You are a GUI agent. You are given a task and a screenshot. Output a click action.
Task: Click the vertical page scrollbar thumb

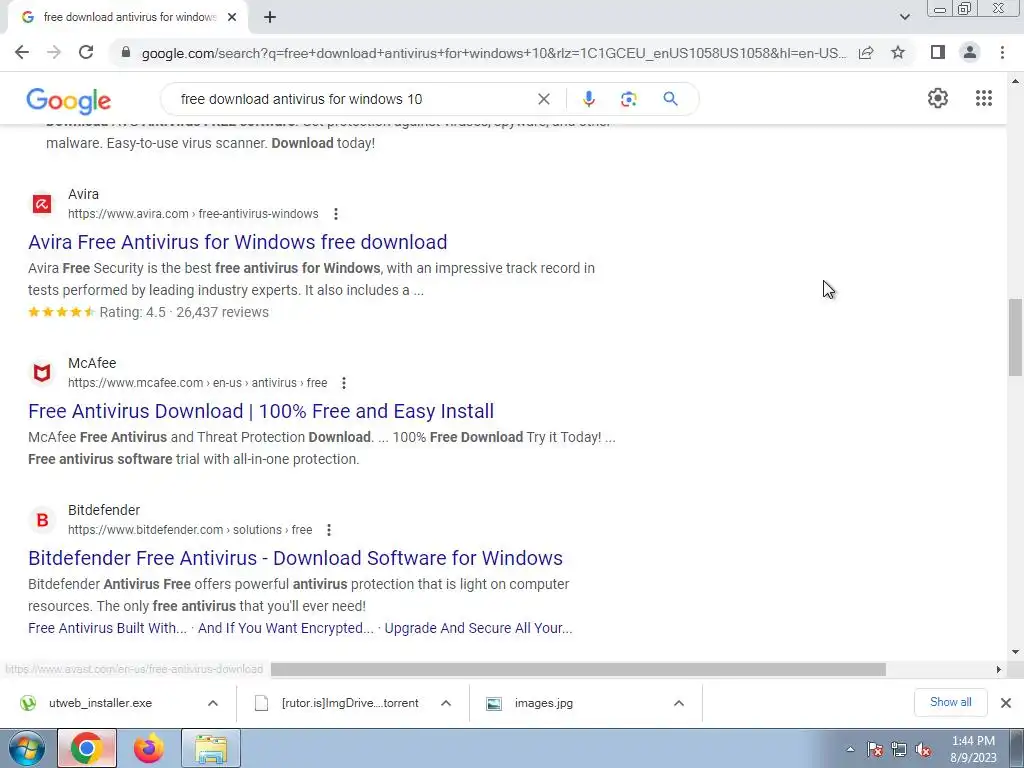tap(1015, 338)
